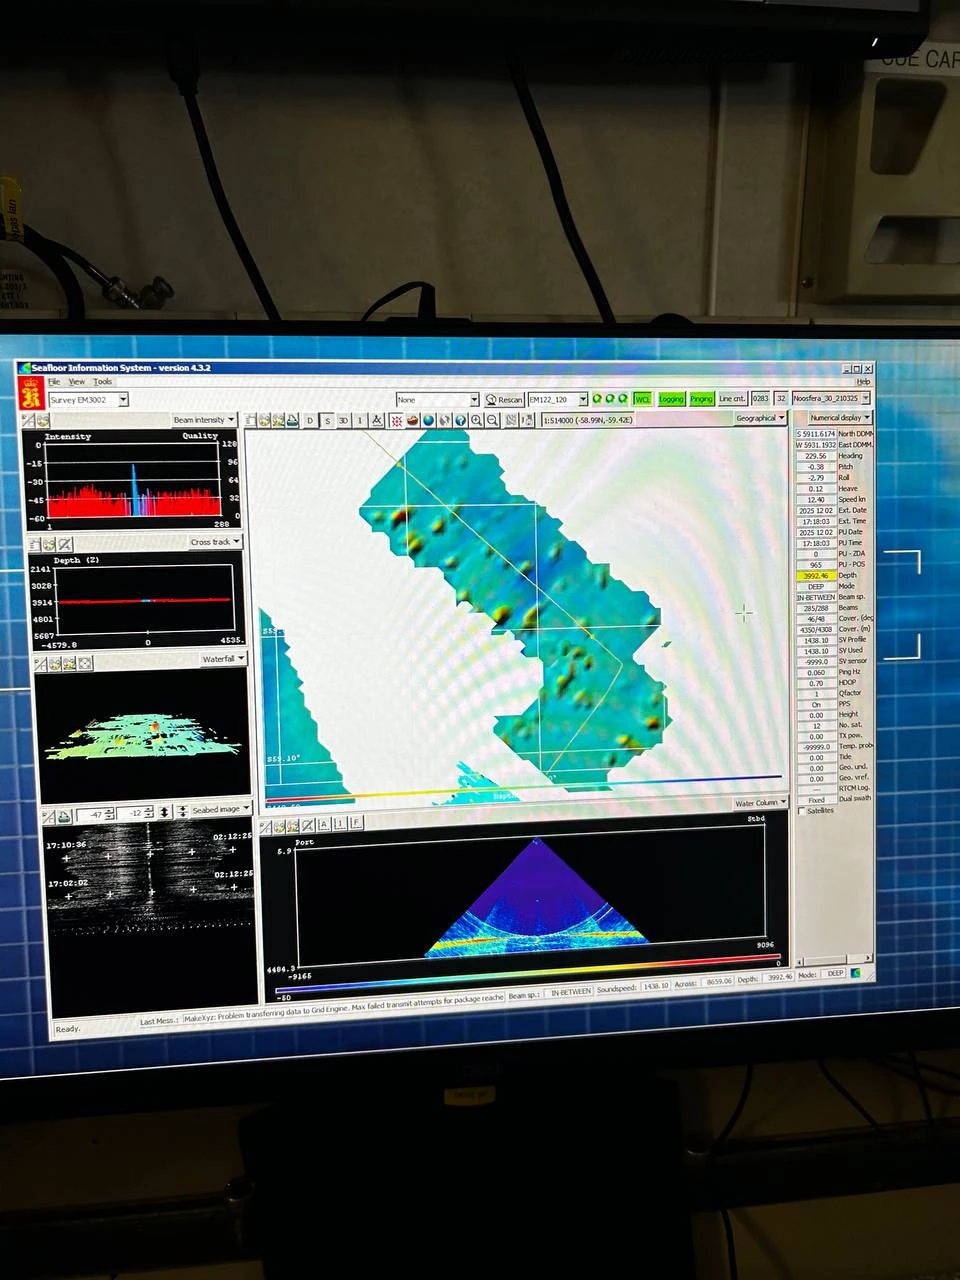This screenshot has width=960, height=1280.
Task: Toggle the 3D view button
Action: pyautogui.click(x=343, y=421)
